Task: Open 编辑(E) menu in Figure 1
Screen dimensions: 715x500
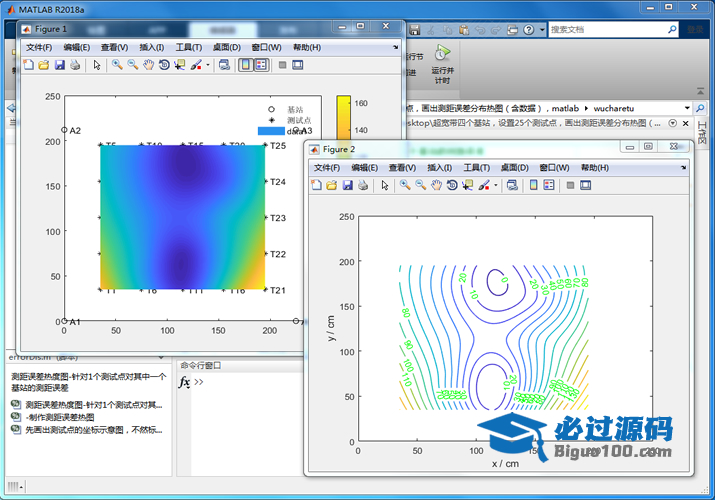Action: coord(77,47)
